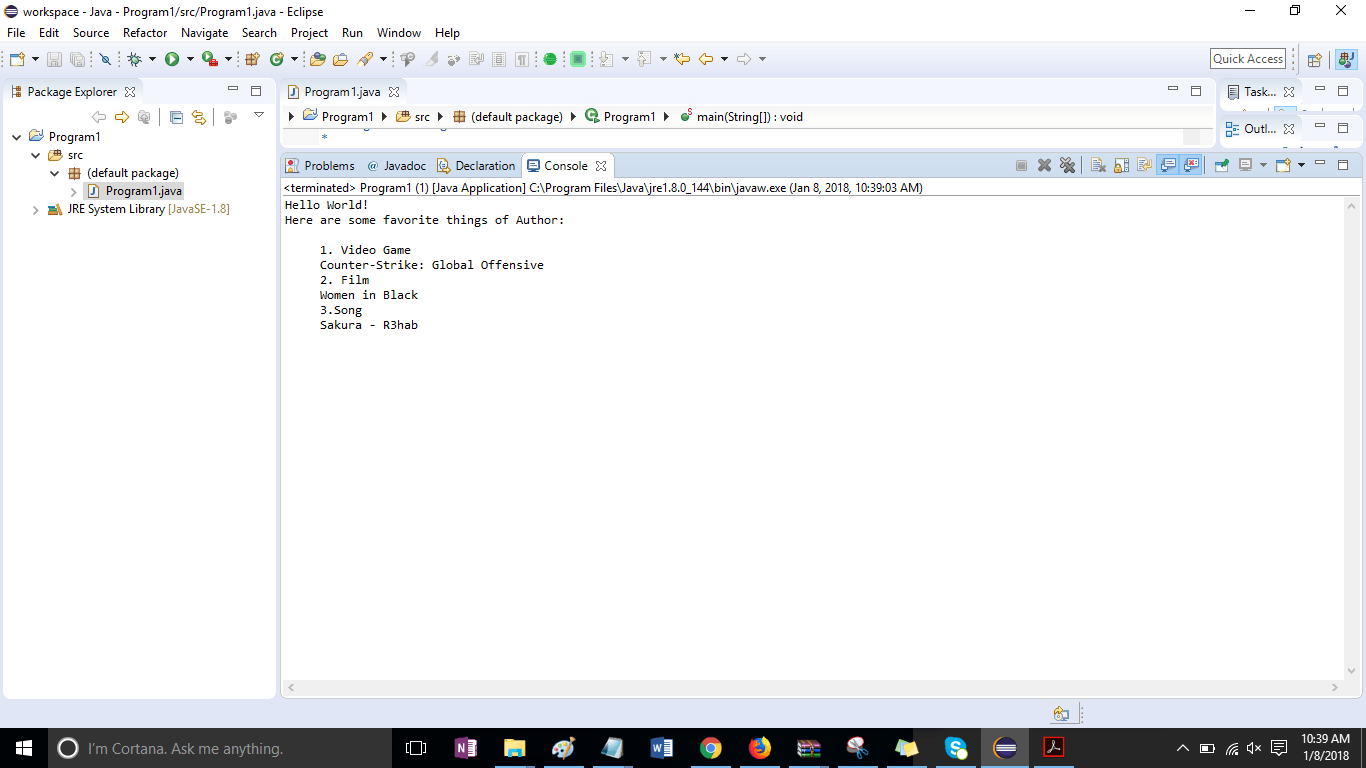Toggle Show Console When Standard Out Changes
The height and width of the screenshot is (768, 1366).
coord(1168,165)
